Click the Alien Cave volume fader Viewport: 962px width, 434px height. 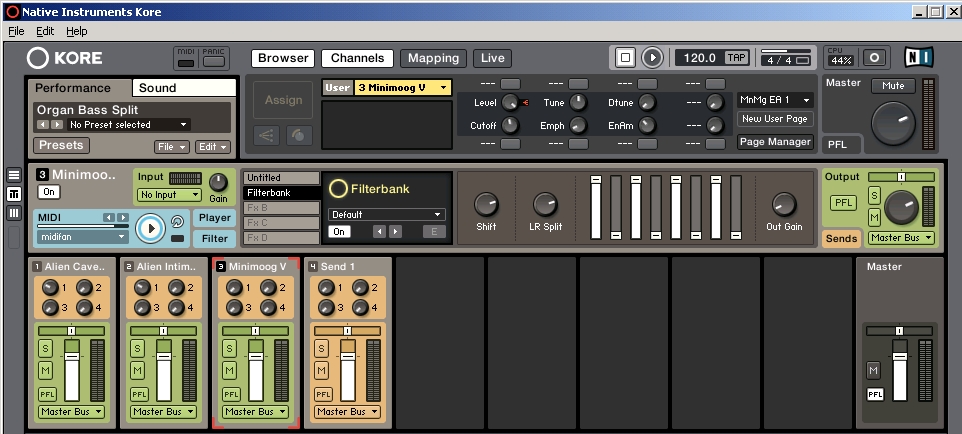[x=72, y=370]
